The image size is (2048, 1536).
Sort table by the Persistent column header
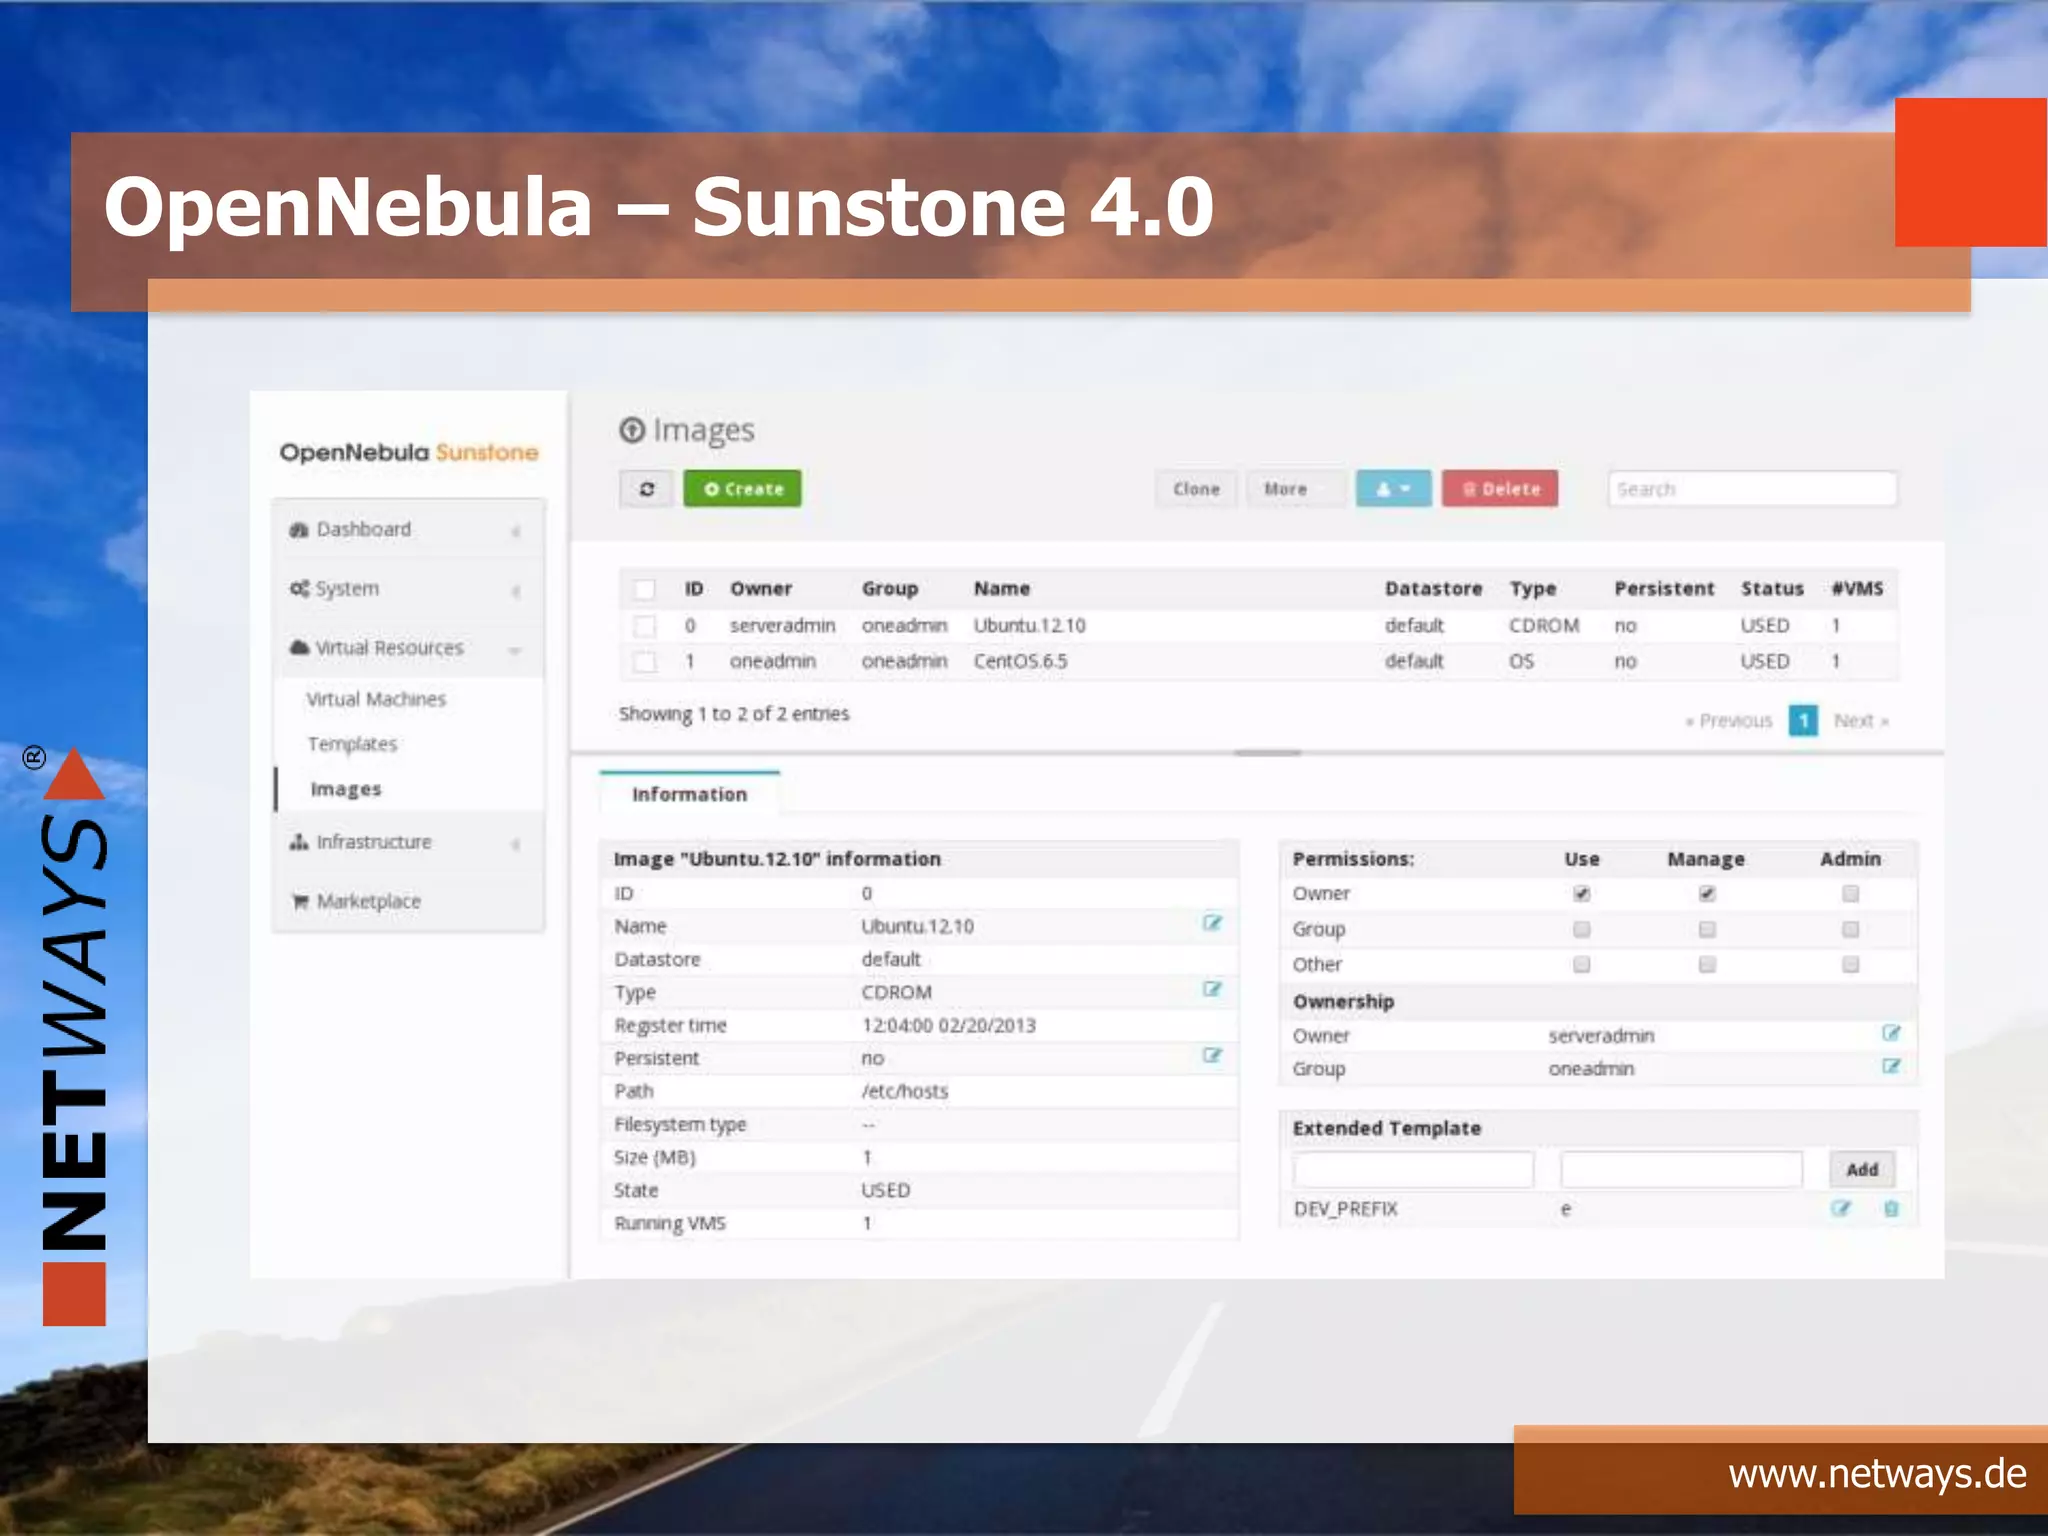coord(1664,589)
